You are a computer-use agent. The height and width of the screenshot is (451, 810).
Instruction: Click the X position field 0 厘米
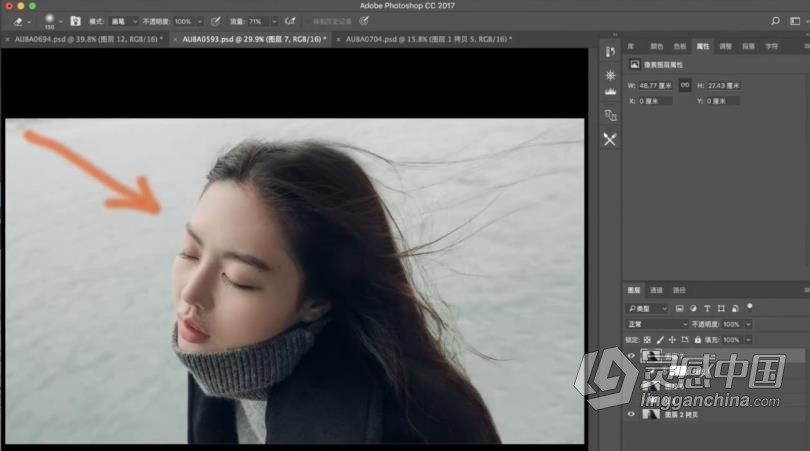point(656,101)
